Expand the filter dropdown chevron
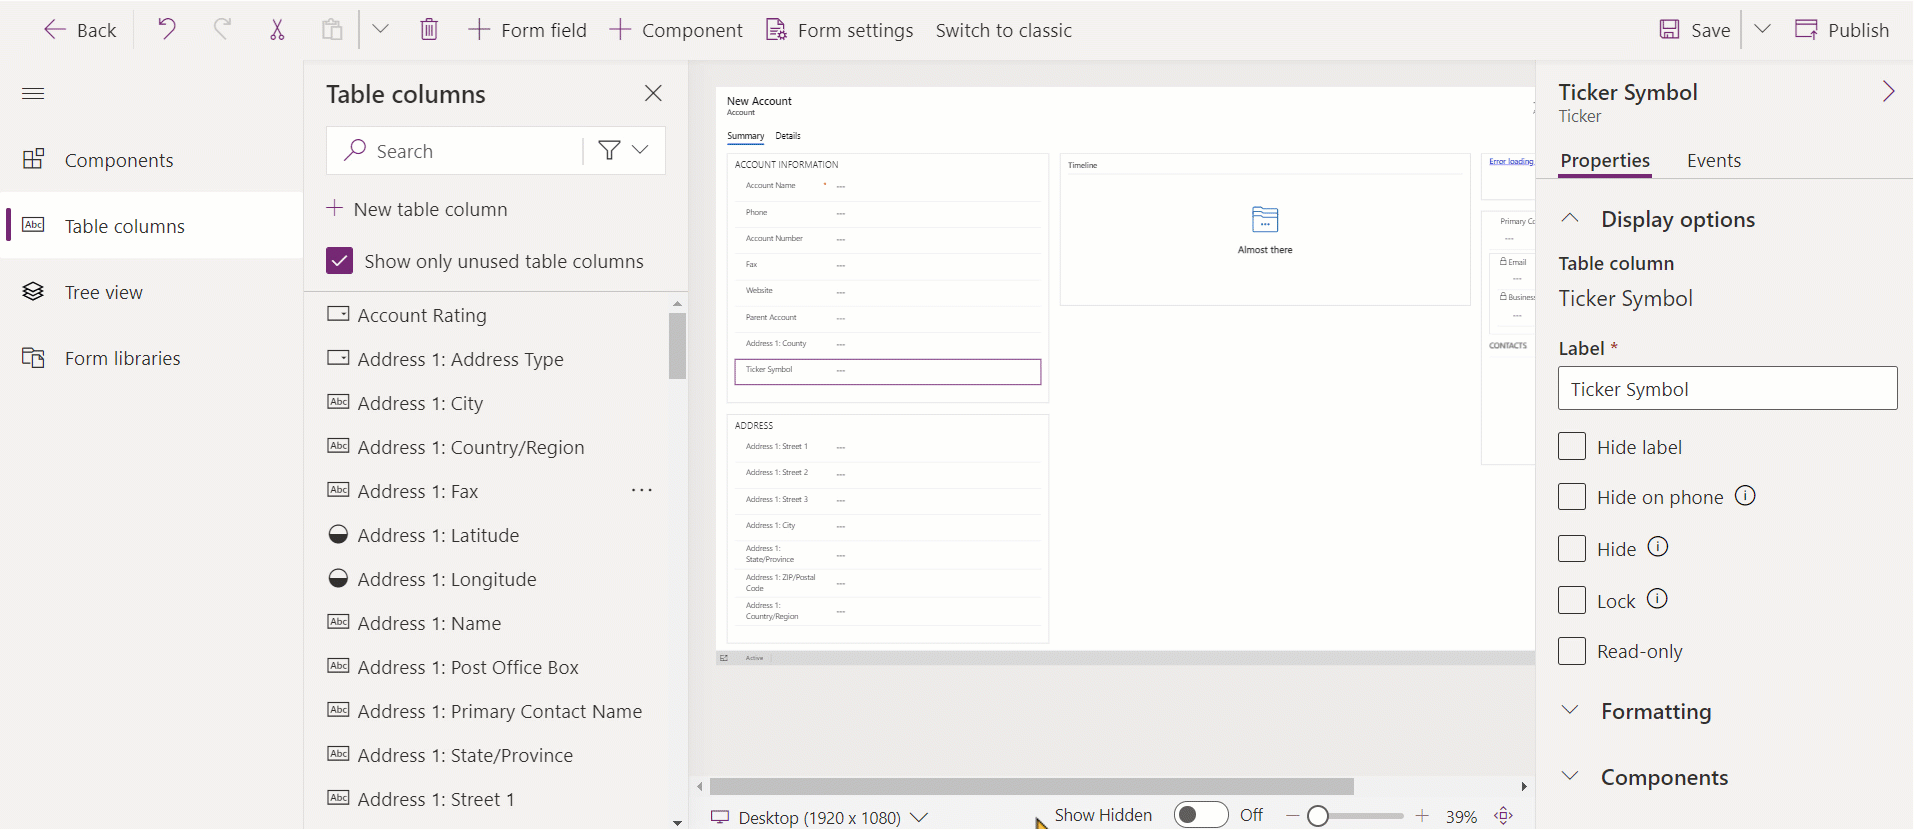The height and width of the screenshot is (830, 1914). pyautogui.click(x=640, y=150)
